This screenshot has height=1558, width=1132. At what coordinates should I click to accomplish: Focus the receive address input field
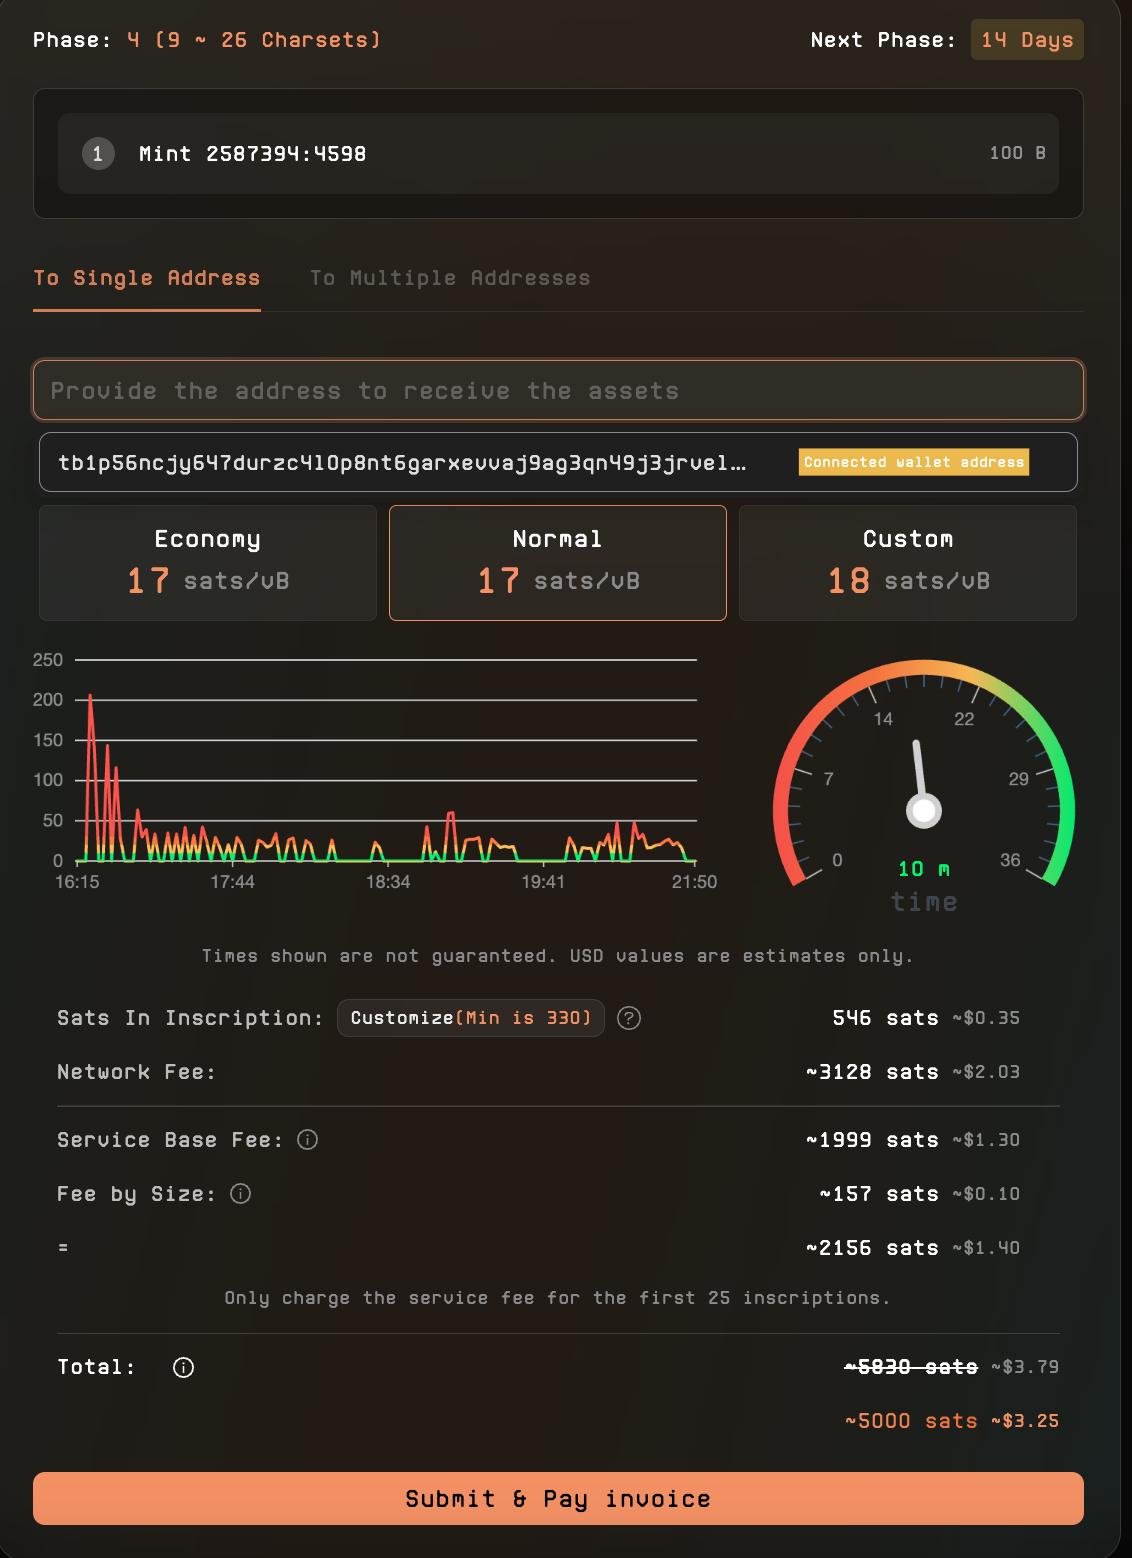pyautogui.click(x=558, y=390)
